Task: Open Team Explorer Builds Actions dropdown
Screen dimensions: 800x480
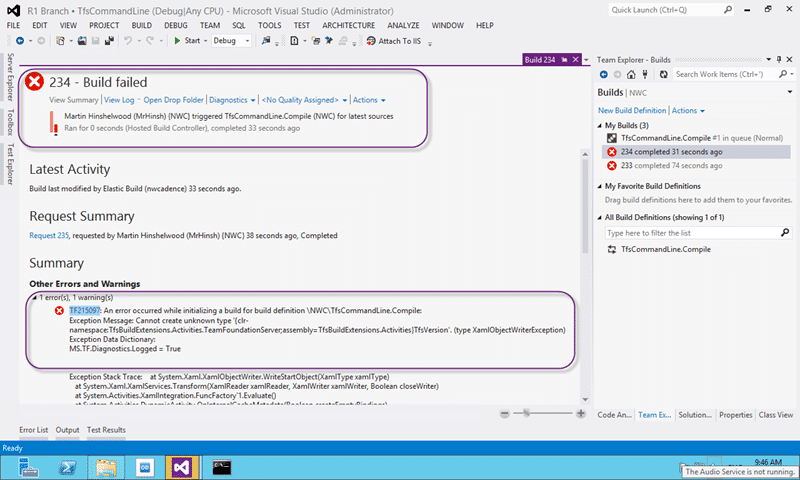Action: click(x=688, y=111)
